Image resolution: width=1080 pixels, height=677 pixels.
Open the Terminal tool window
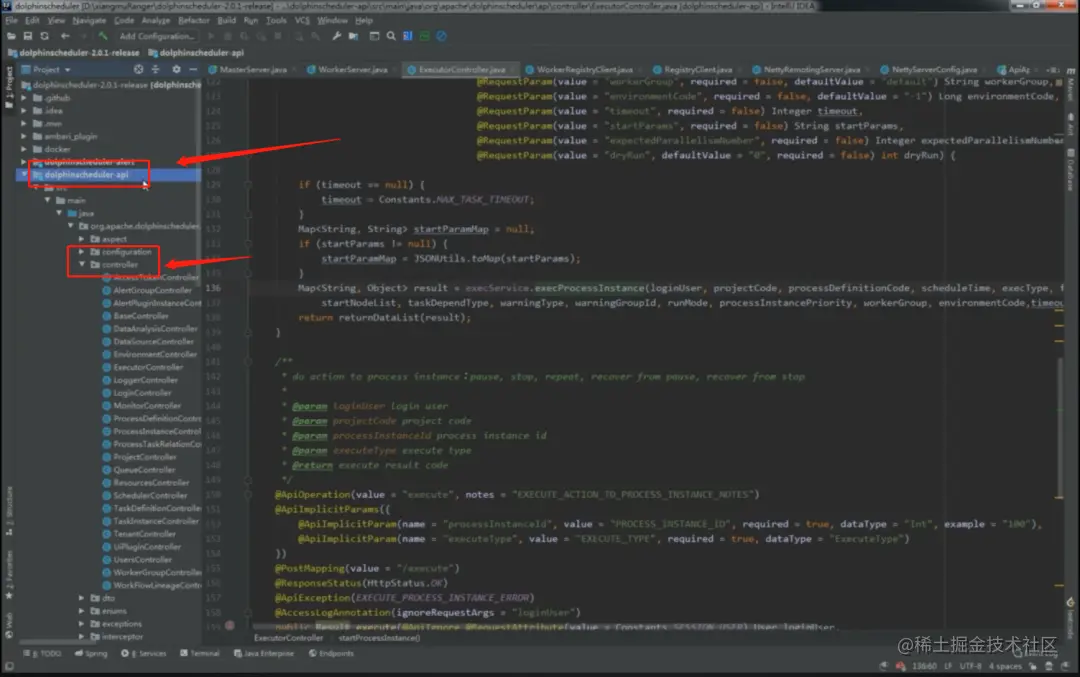click(x=200, y=654)
